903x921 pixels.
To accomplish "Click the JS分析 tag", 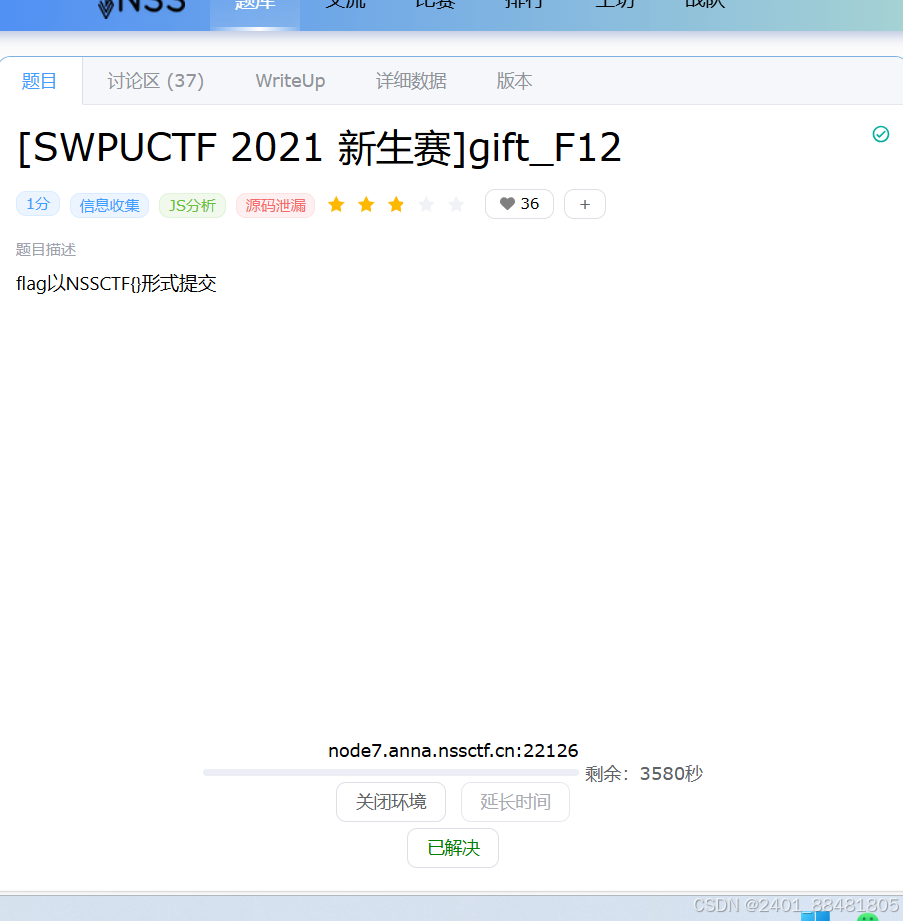I will pyautogui.click(x=192, y=205).
